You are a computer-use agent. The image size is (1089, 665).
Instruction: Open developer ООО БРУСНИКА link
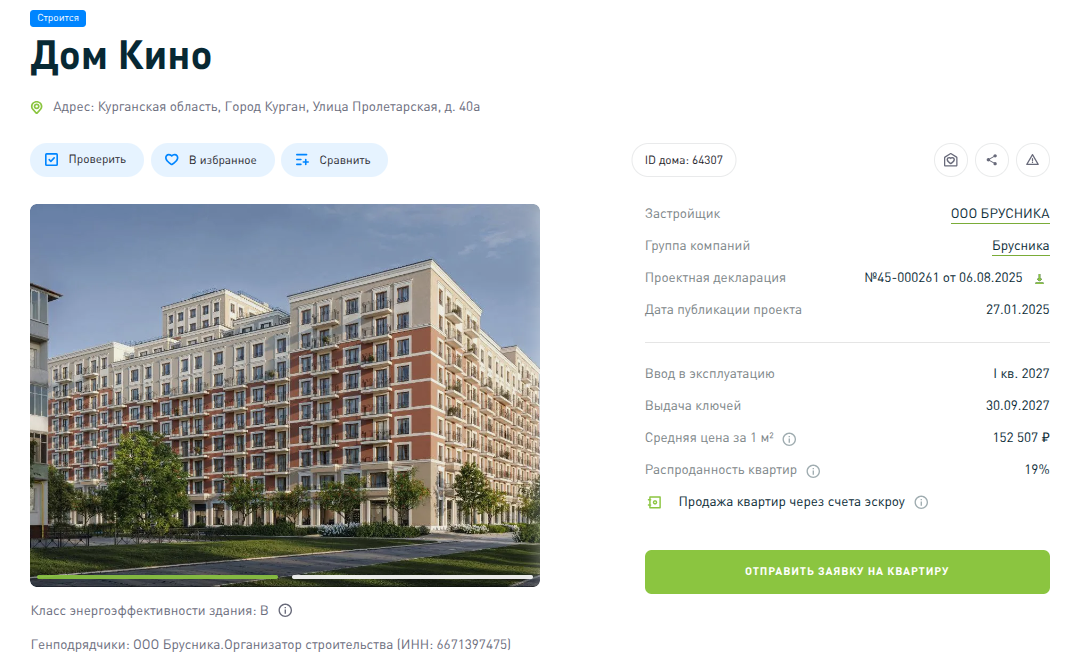coord(1000,214)
